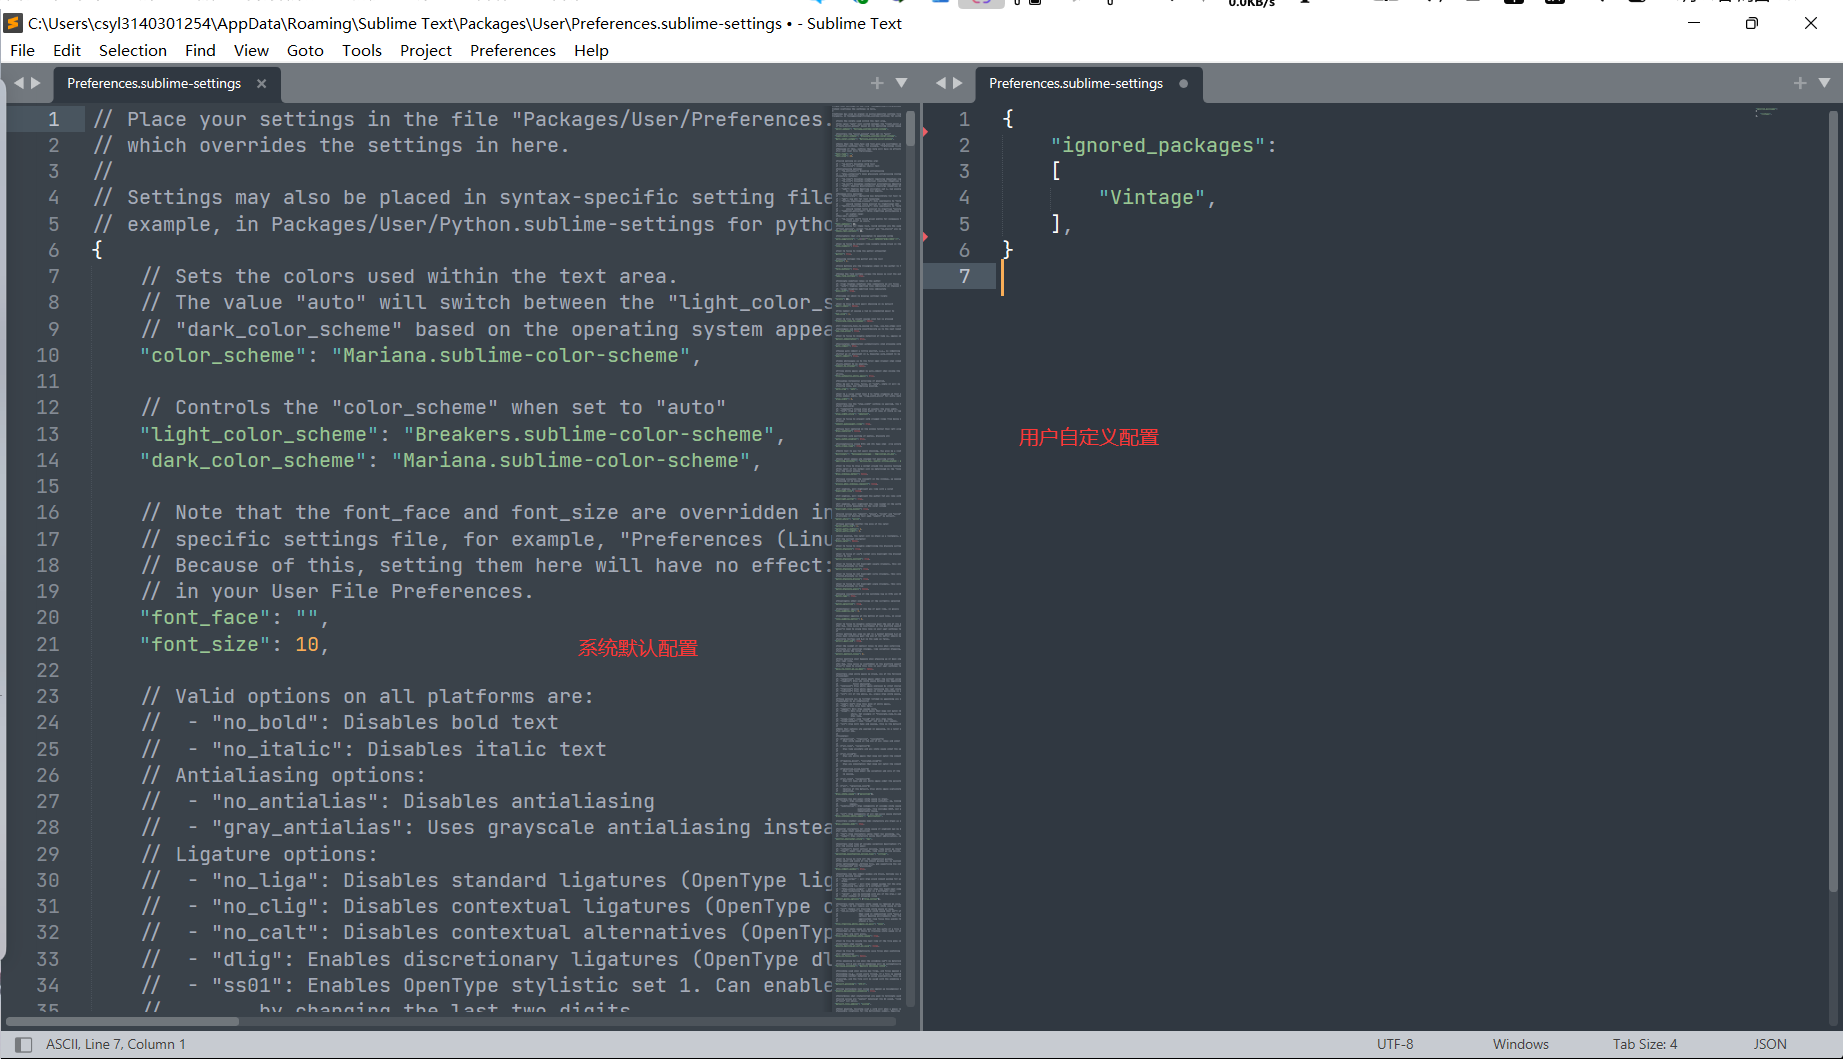1843x1059 pixels.
Task: Open the Preferences menu
Action: click(x=512, y=50)
